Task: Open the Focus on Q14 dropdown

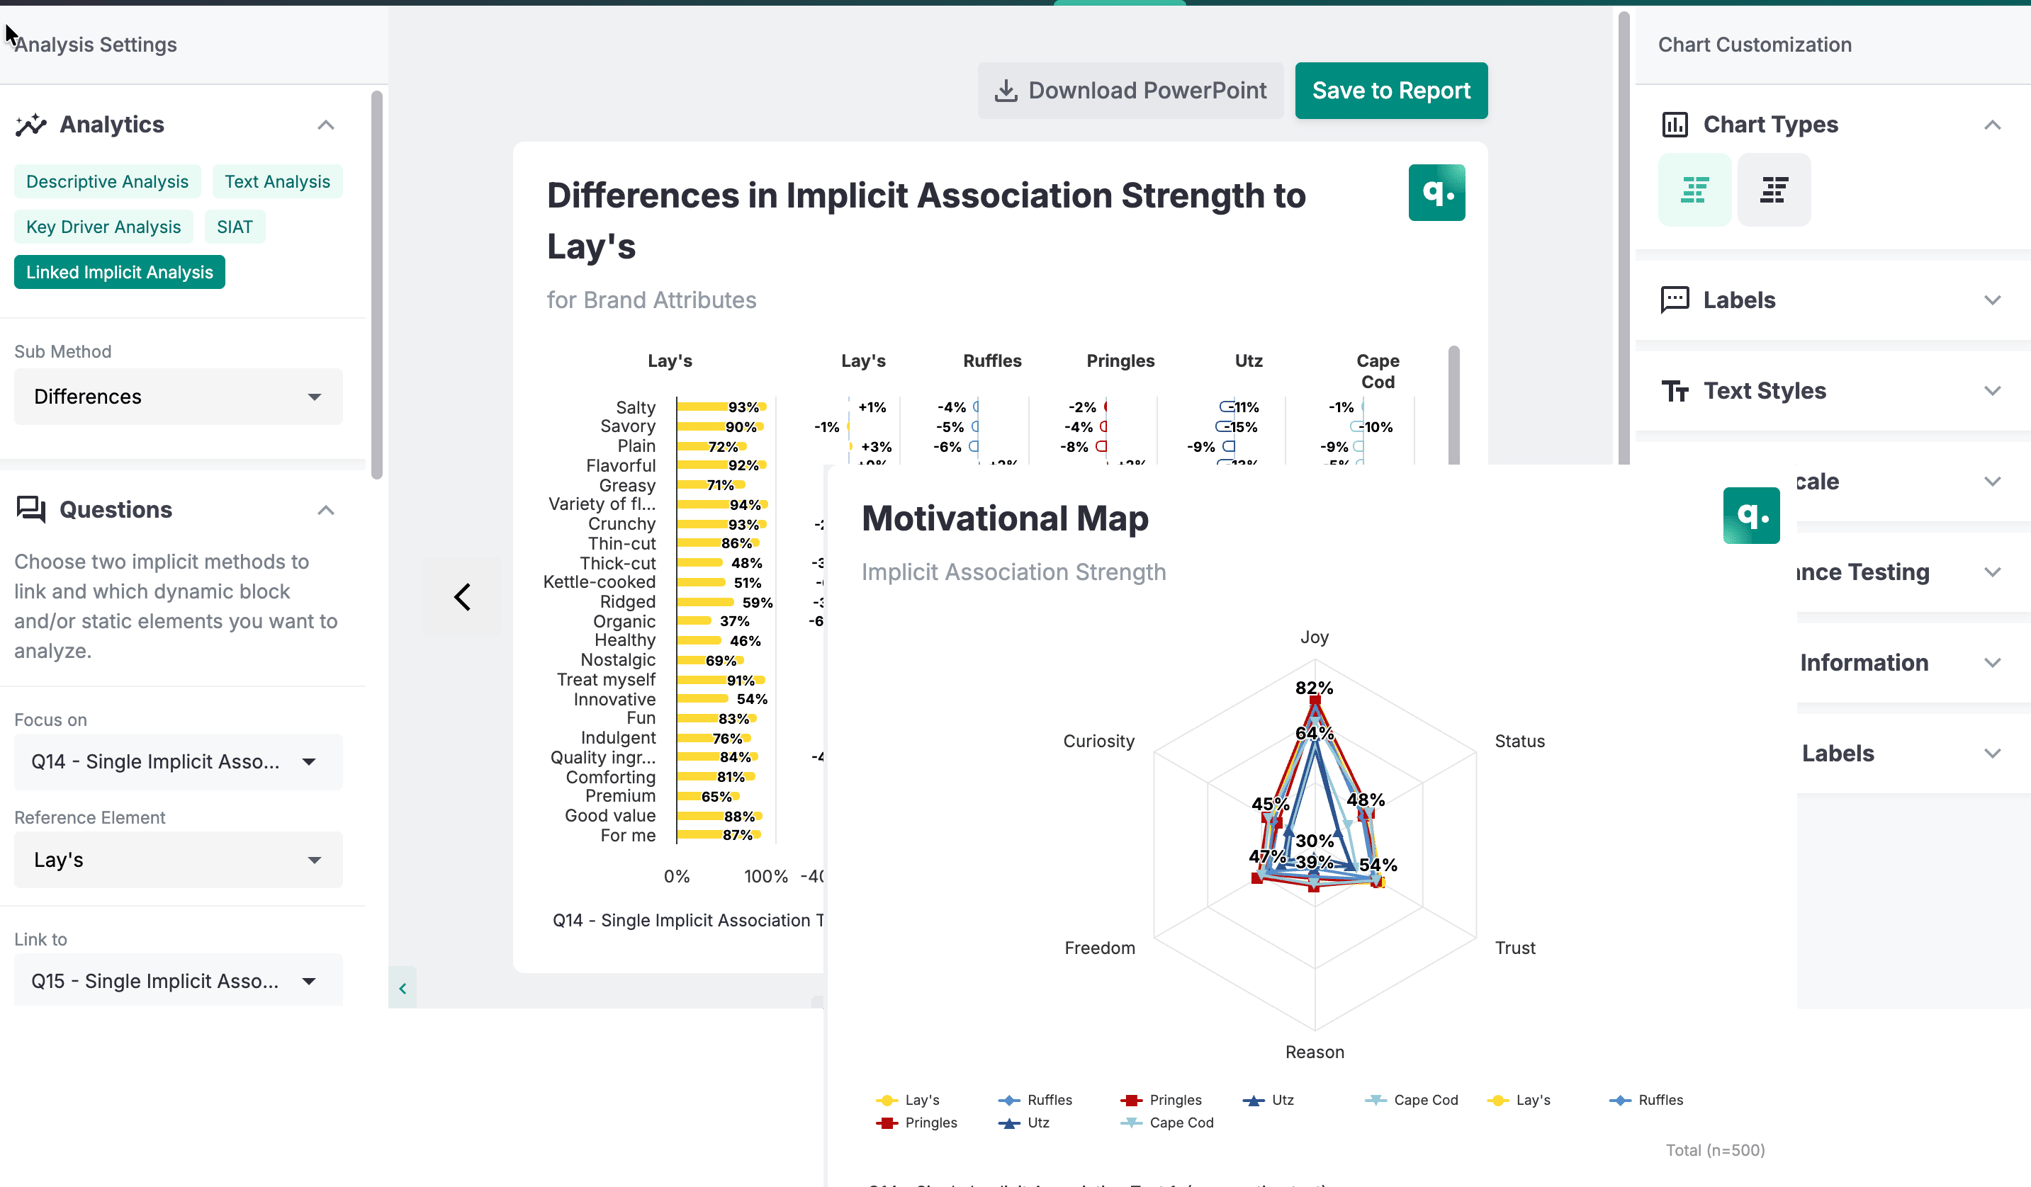Action: [x=178, y=762]
